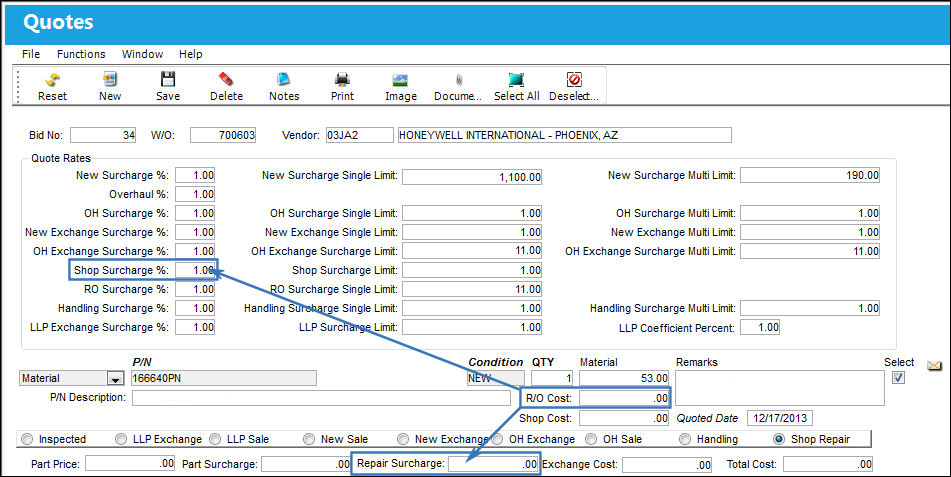The image size is (951, 477).
Task: Choose the LLP Exchange radio button
Action: coord(121,439)
